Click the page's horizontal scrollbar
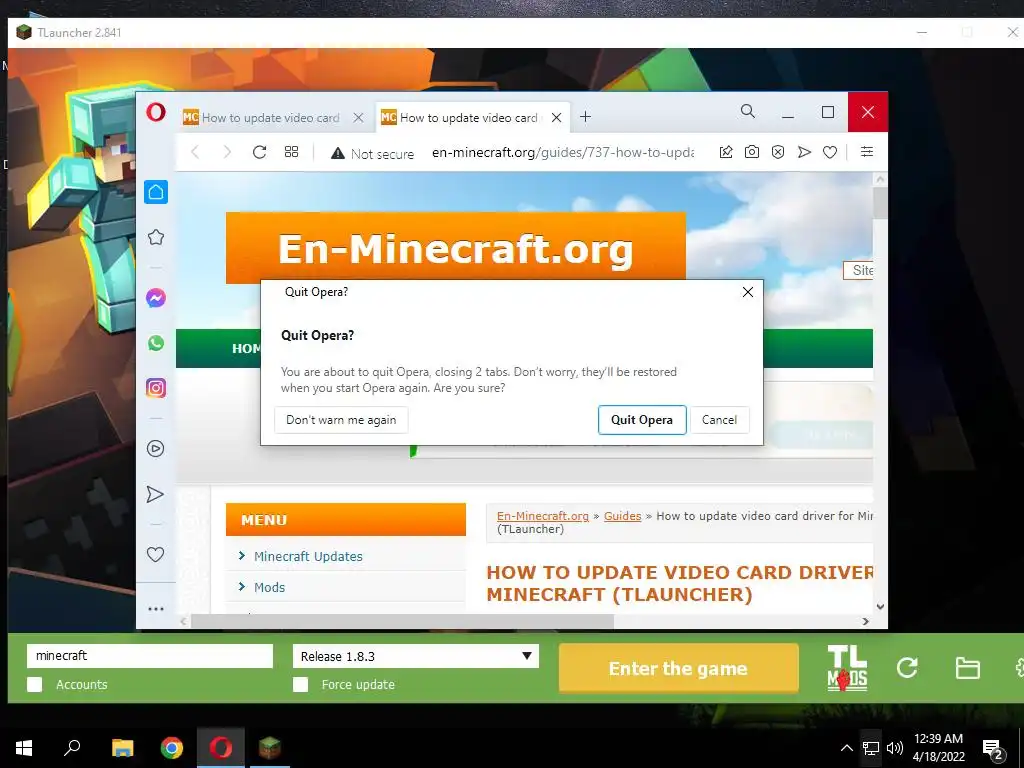 click(402, 621)
